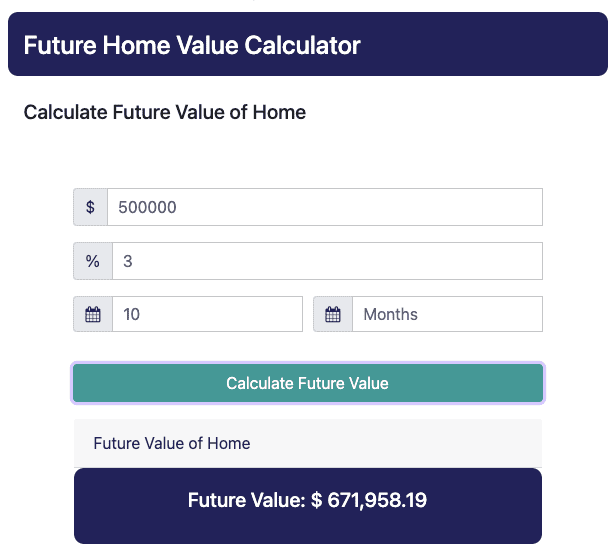
Task: Click the calendar icon beside the 10 field
Action: coord(93,314)
